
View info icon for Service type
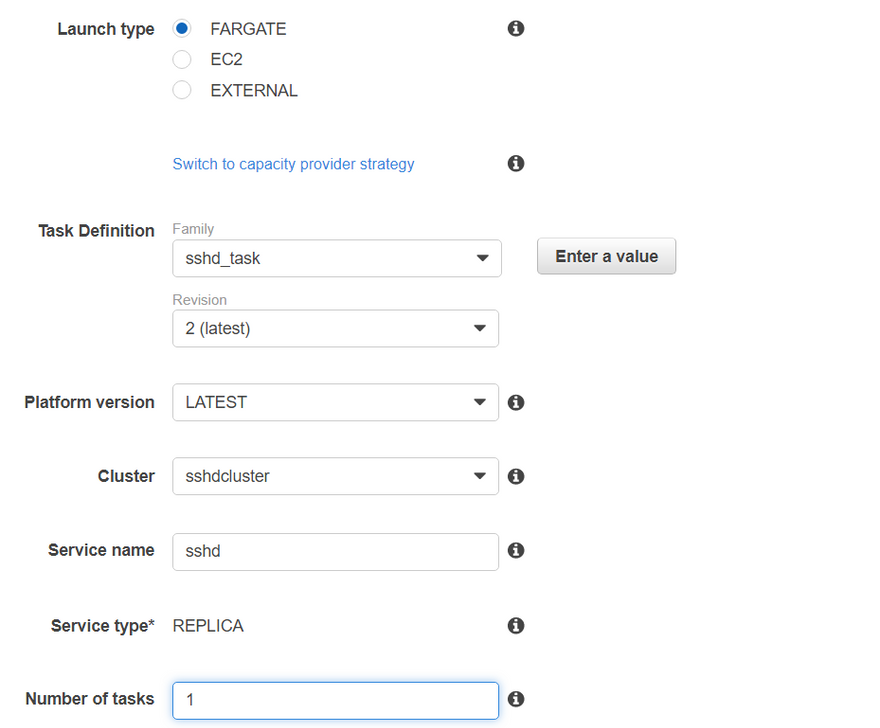pyautogui.click(x=516, y=625)
